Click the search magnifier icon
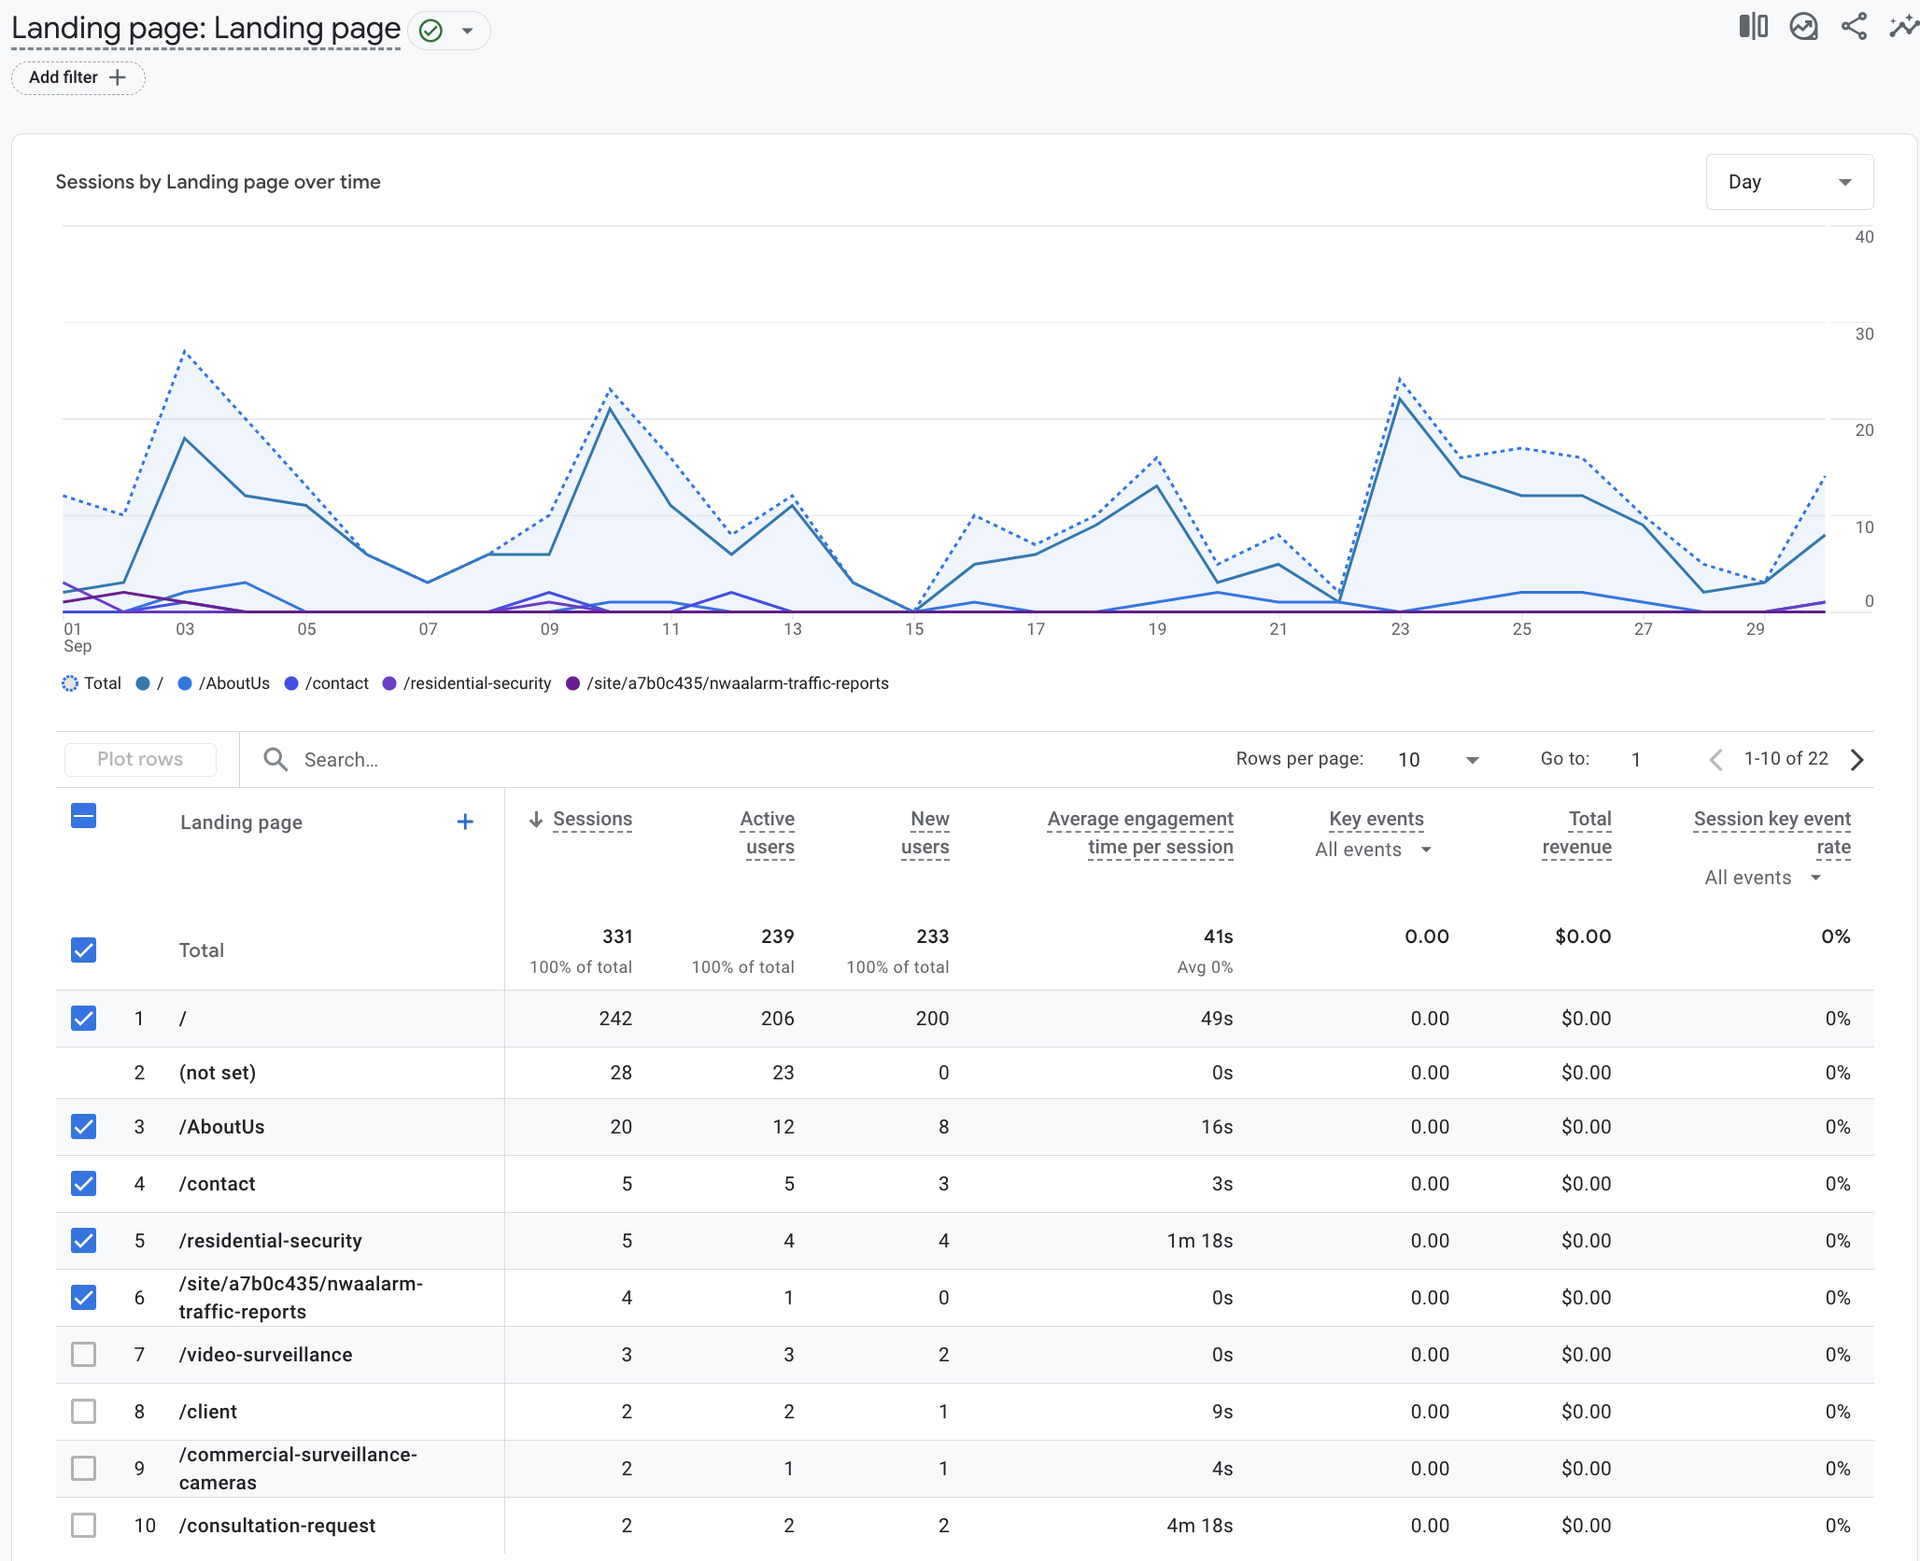 click(x=275, y=760)
